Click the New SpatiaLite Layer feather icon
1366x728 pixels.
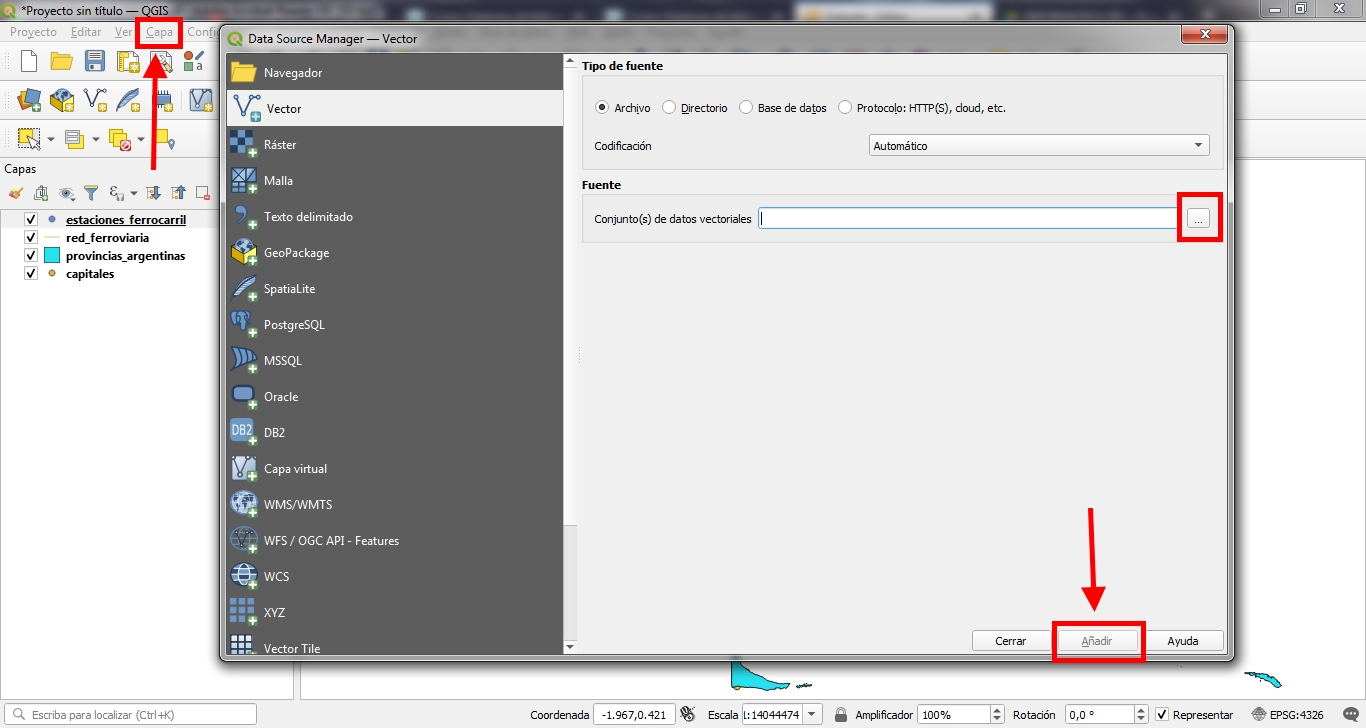pos(129,100)
